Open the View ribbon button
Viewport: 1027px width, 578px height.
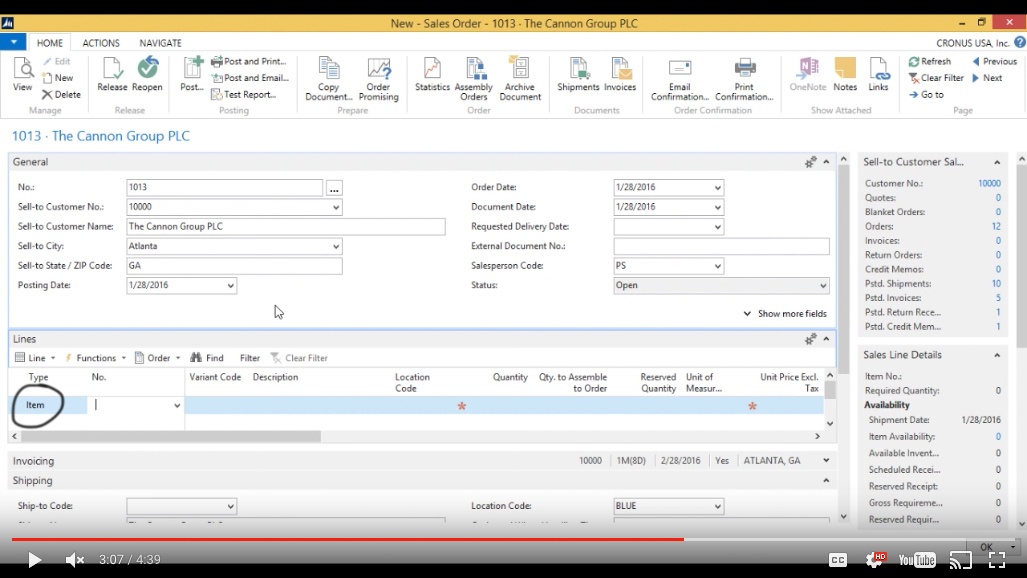22,74
